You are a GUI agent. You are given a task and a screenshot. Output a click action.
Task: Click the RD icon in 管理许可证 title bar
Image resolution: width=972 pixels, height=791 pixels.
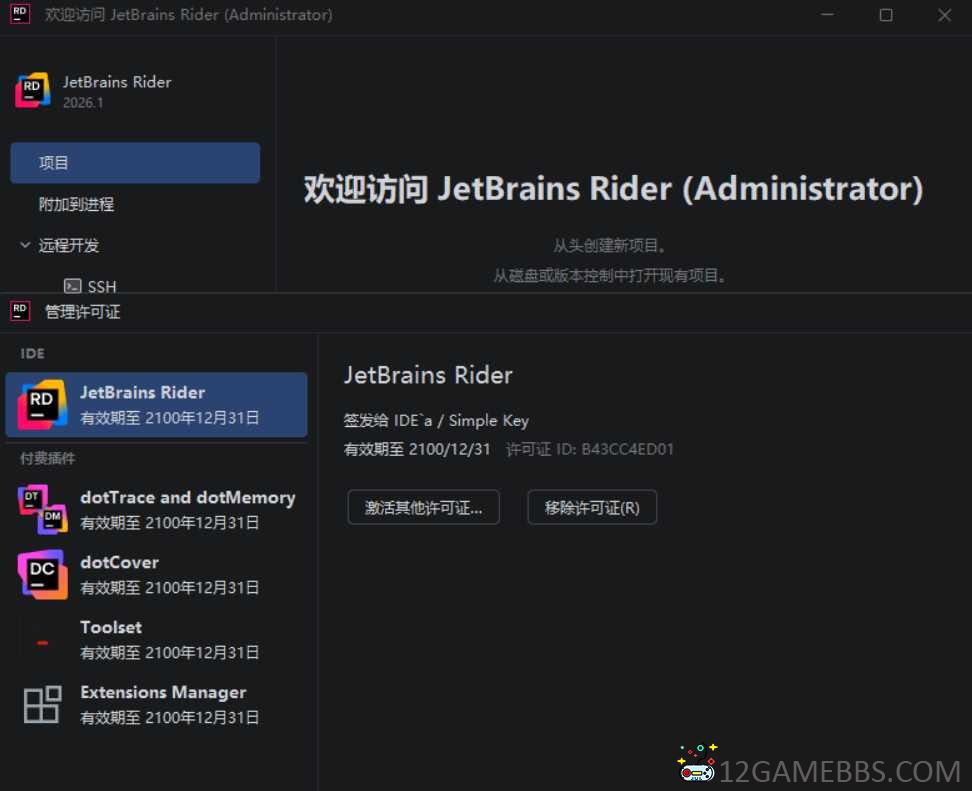tap(20, 311)
